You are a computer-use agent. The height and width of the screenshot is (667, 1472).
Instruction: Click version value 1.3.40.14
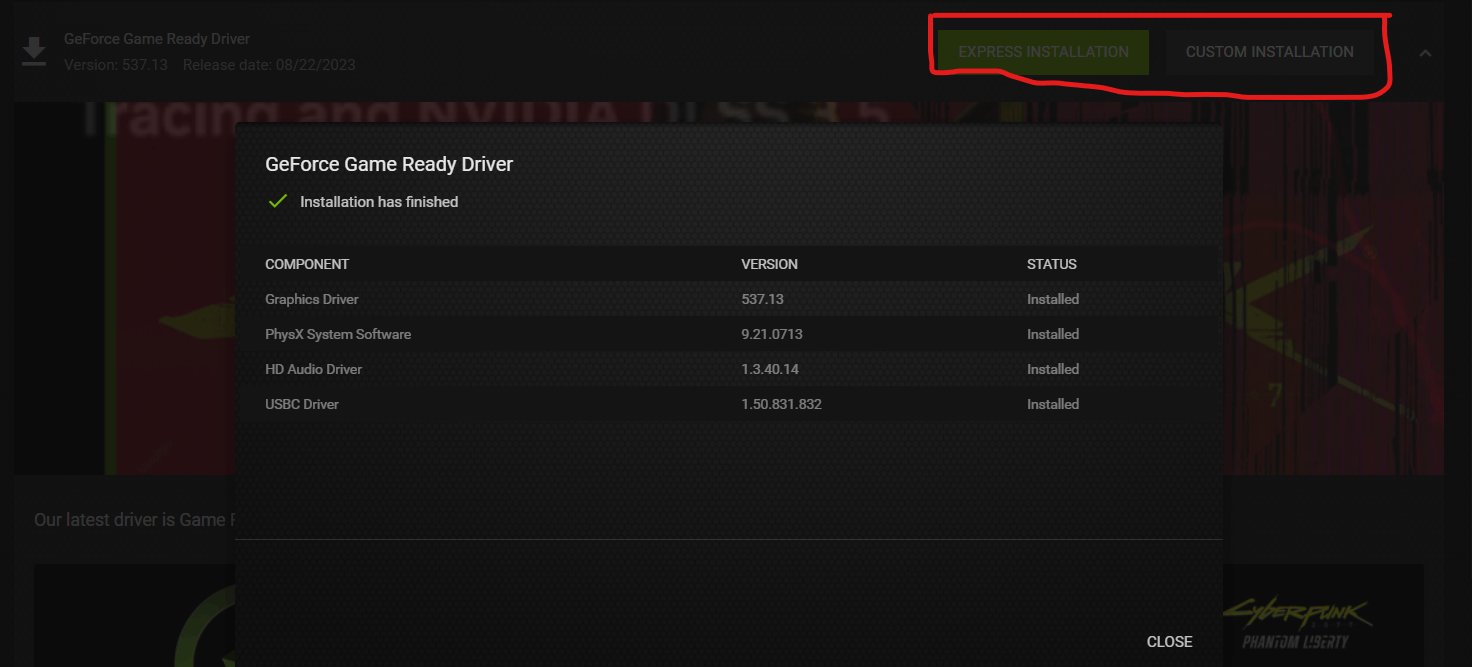(770, 369)
